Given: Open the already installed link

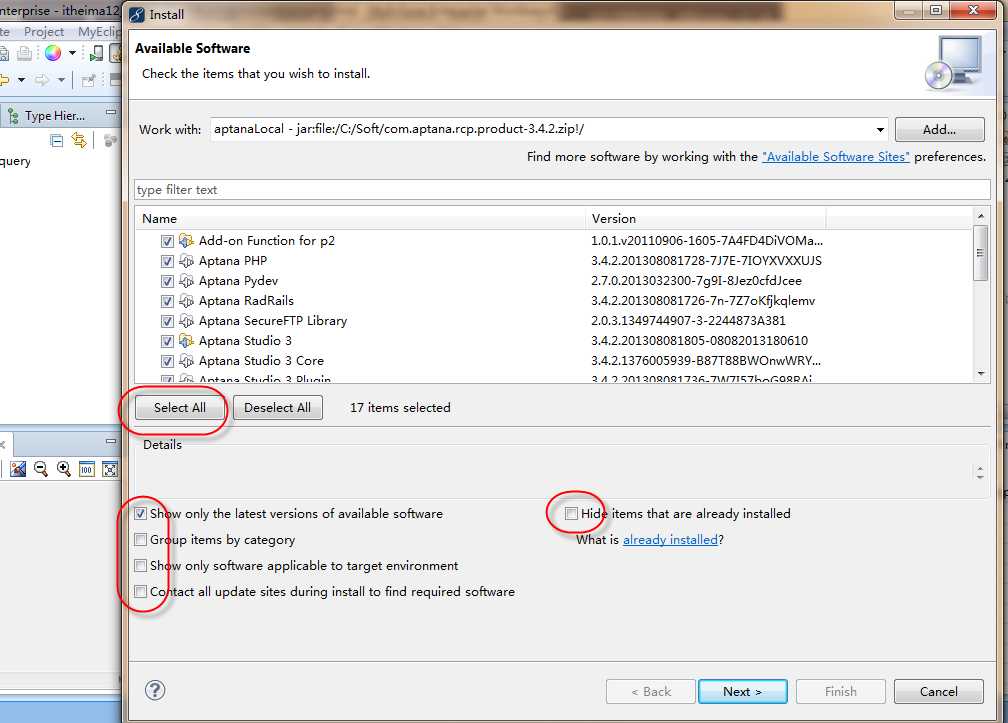Looking at the screenshot, I should point(670,540).
